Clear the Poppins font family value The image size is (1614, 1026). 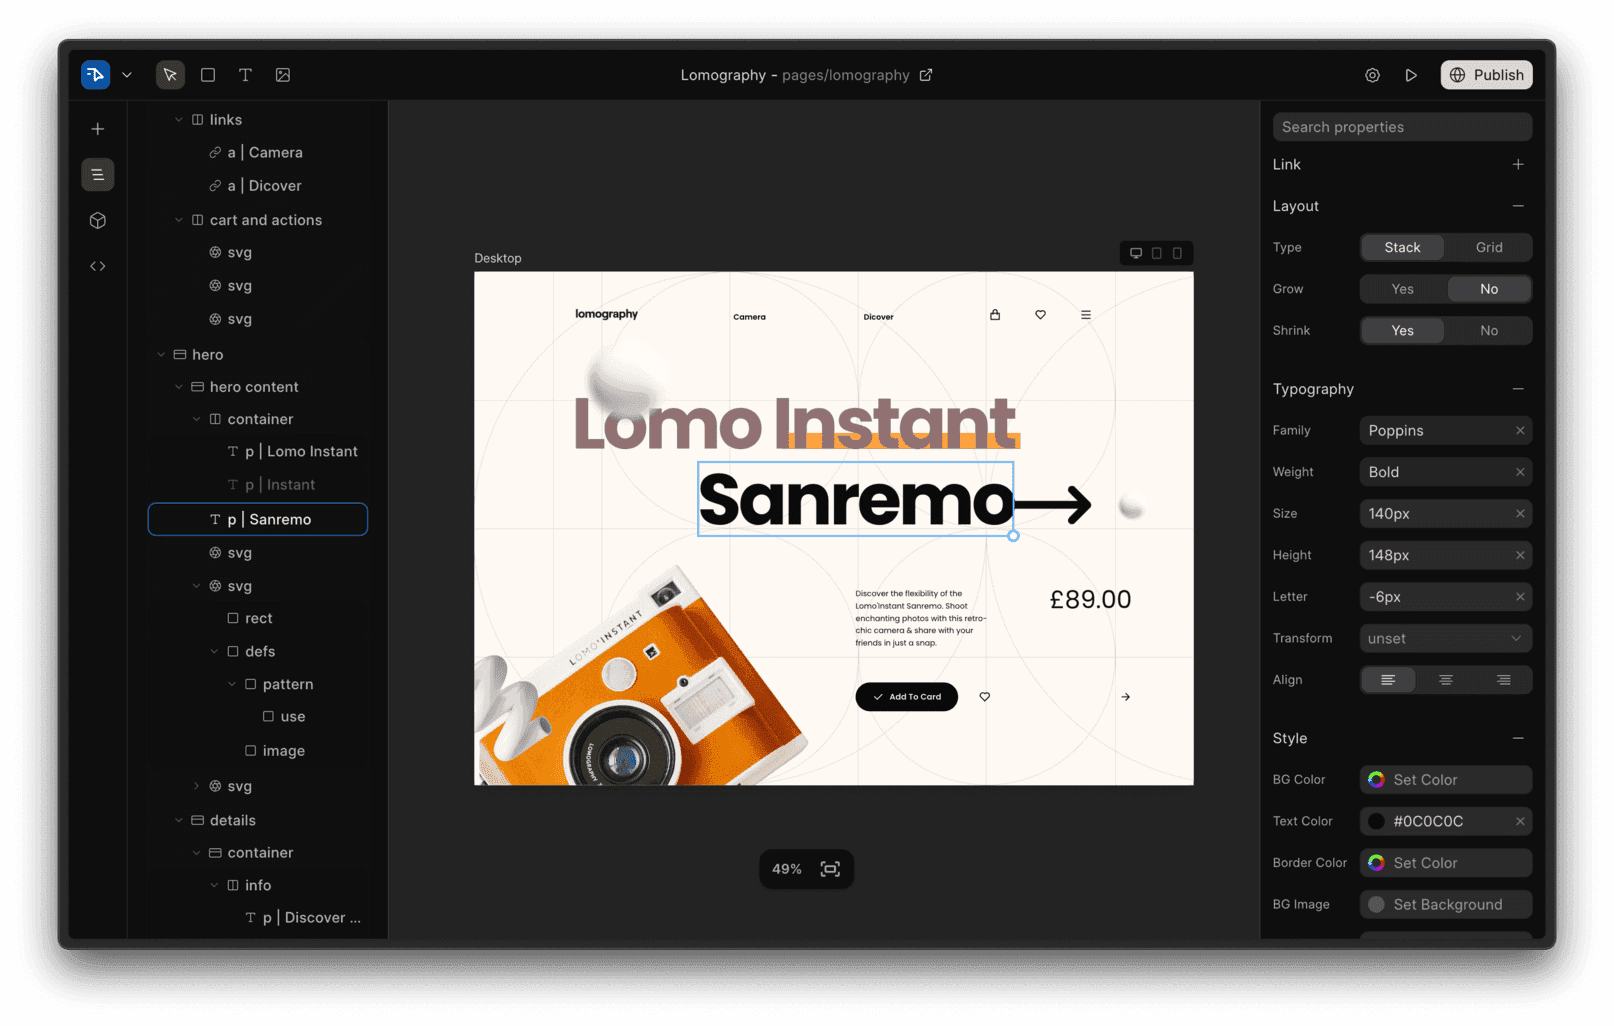[1520, 431]
